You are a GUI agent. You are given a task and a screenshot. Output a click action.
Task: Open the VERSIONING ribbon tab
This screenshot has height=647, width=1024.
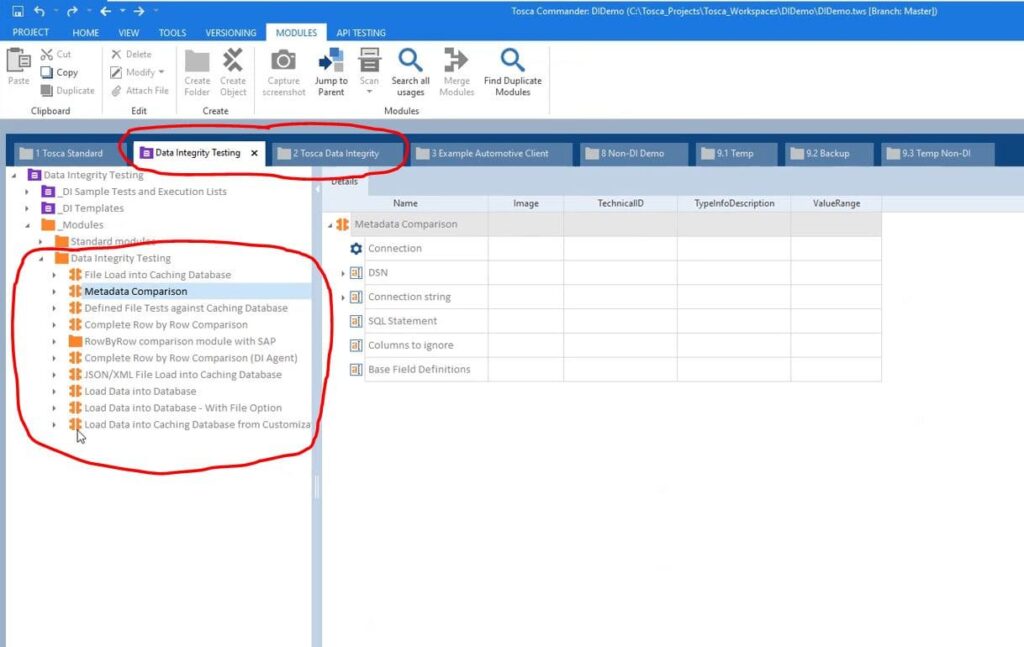coord(231,33)
